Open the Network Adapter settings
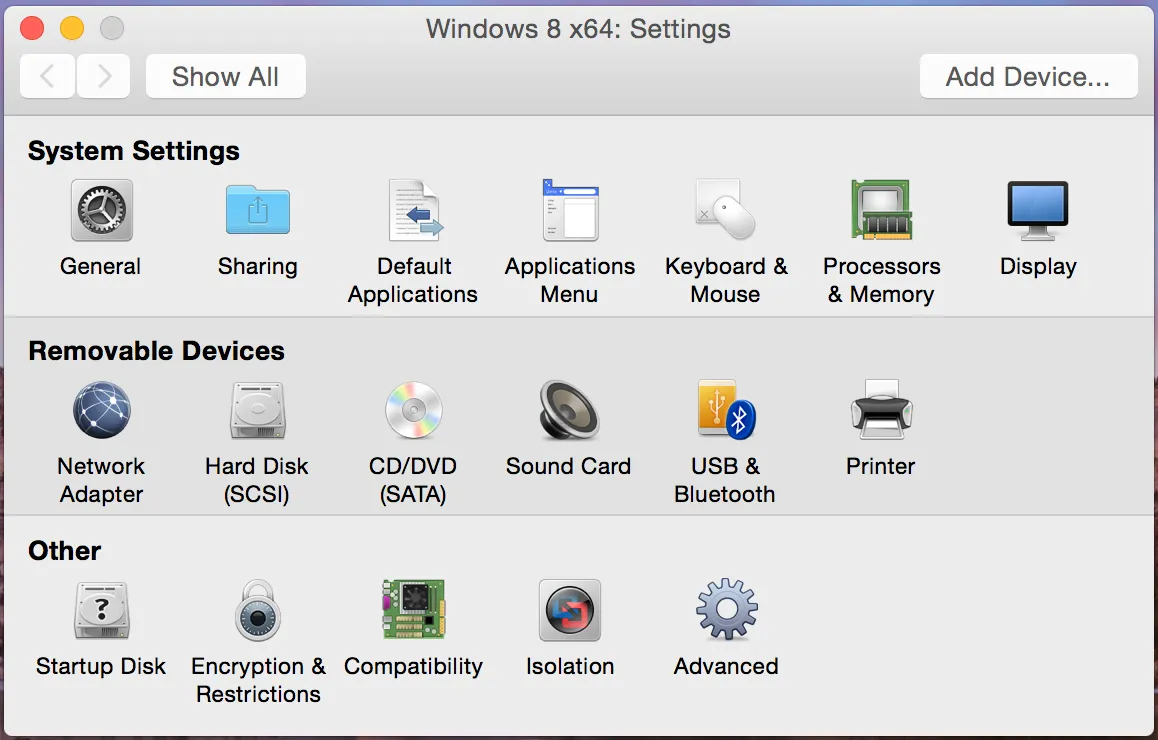 (100, 410)
